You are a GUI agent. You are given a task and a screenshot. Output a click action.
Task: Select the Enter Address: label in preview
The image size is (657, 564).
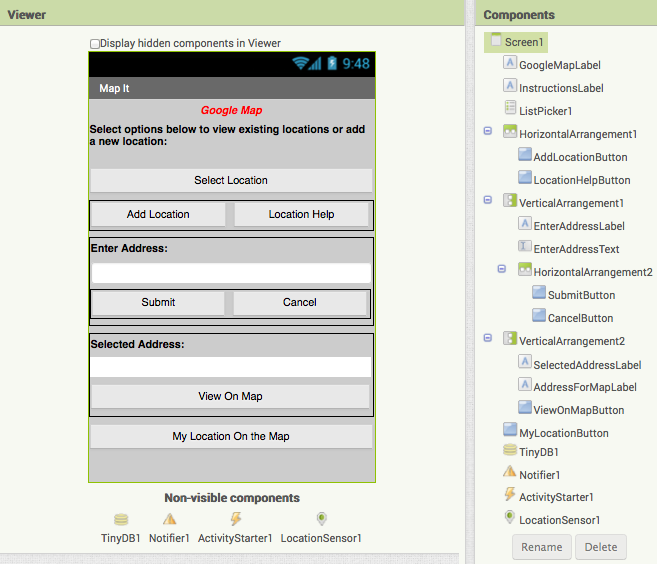[x=129, y=248]
